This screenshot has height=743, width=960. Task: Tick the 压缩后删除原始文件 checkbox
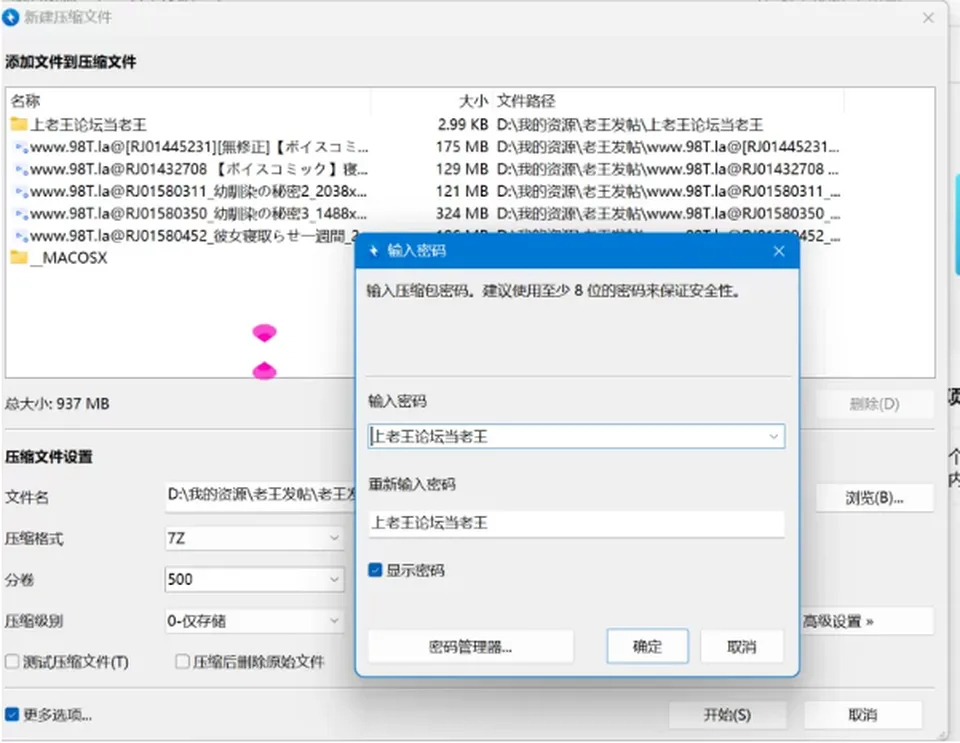pyautogui.click(x=182, y=662)
